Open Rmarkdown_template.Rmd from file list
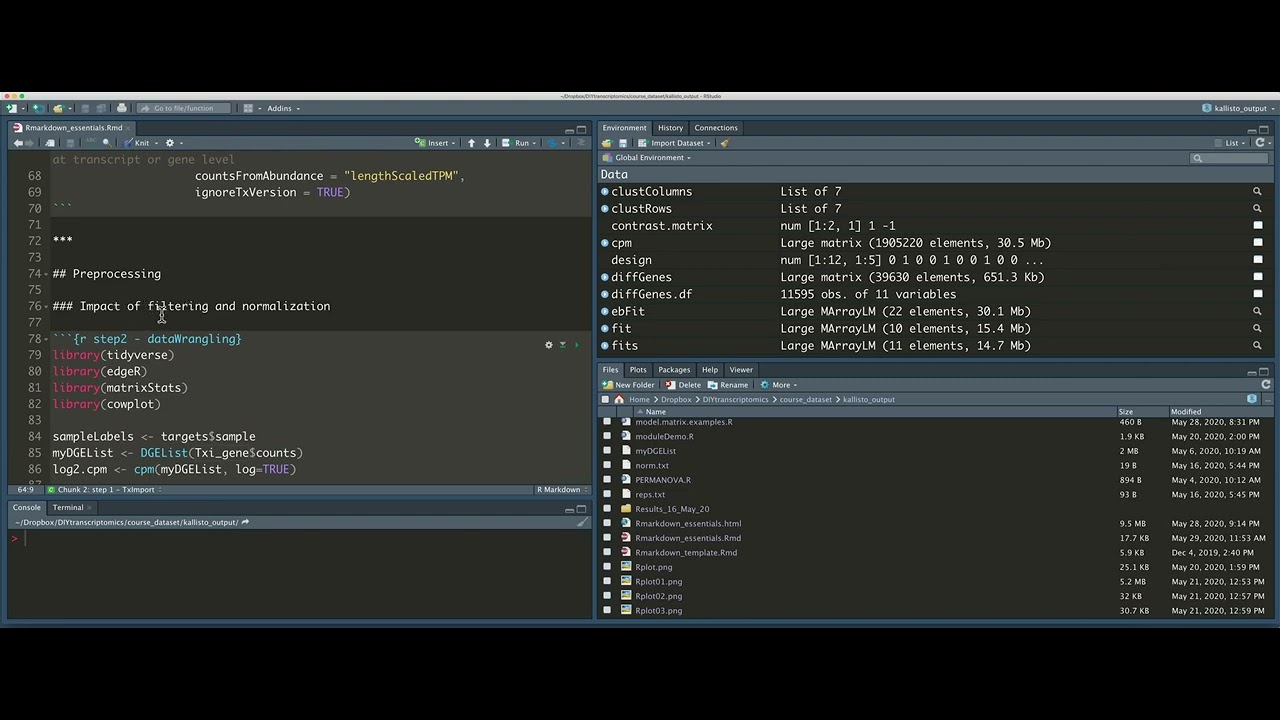1280x720 pixels. click(686, 553)
